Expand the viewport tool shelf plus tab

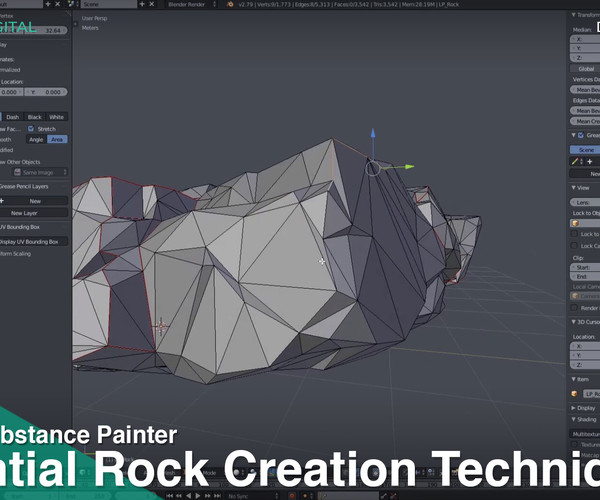[75, 24]
